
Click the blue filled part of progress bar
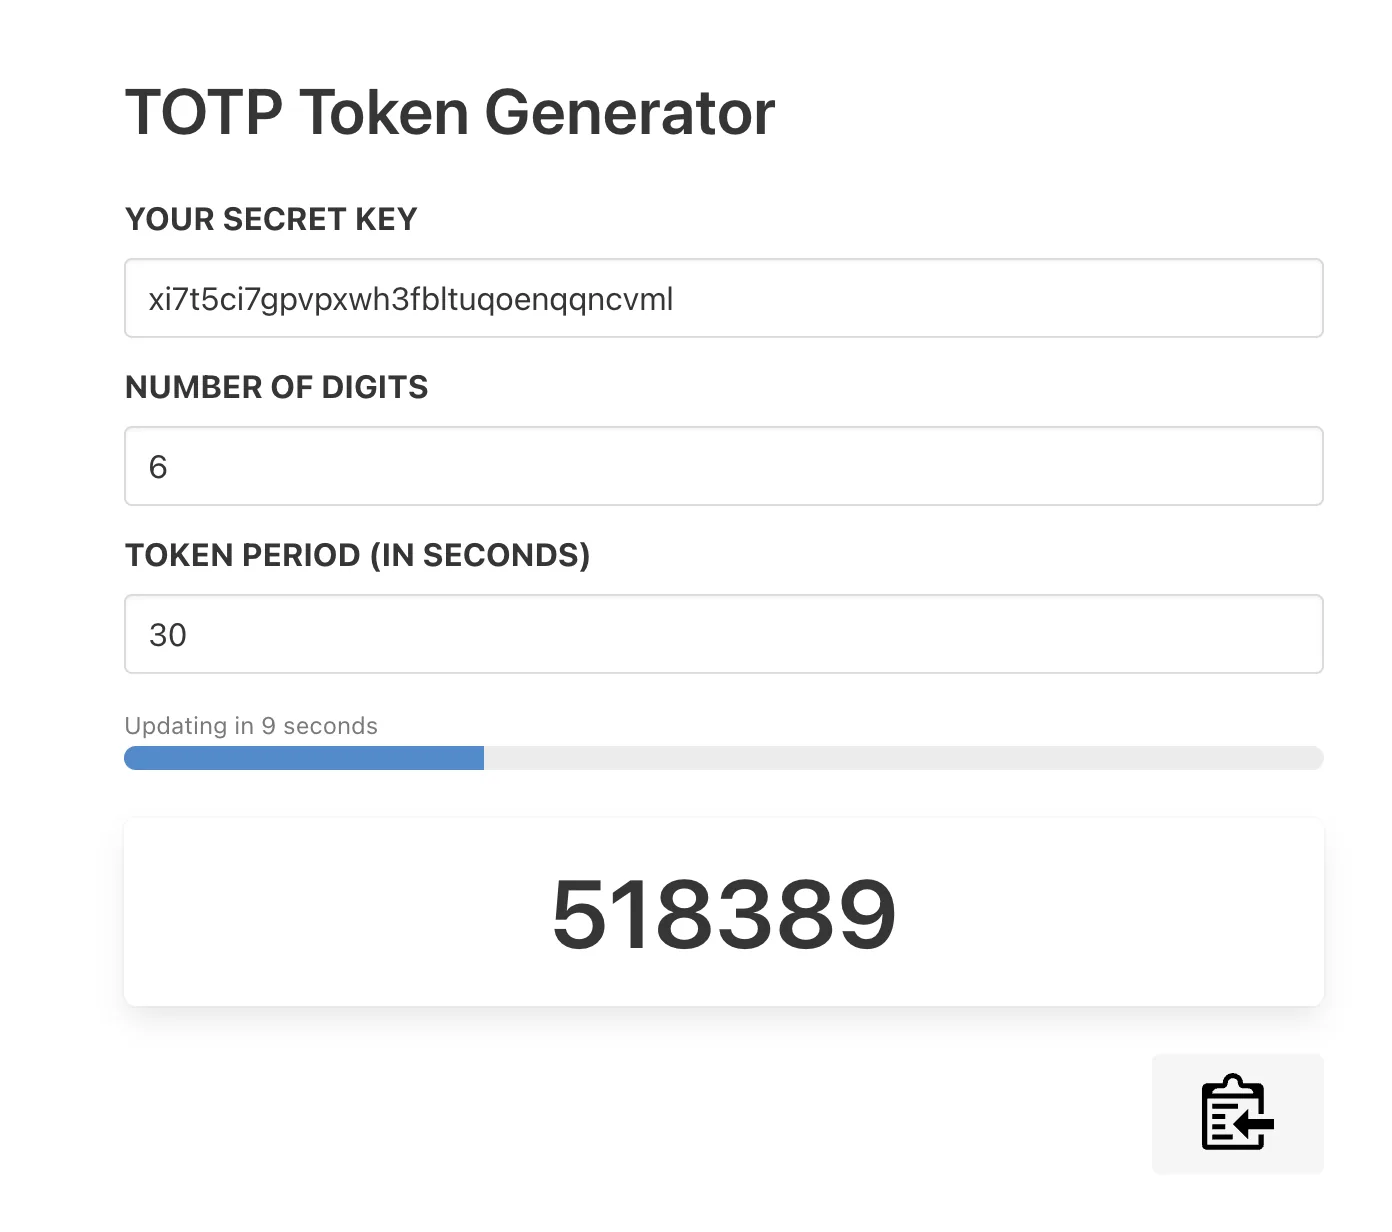pyautogui.click(x=303, y=758)
